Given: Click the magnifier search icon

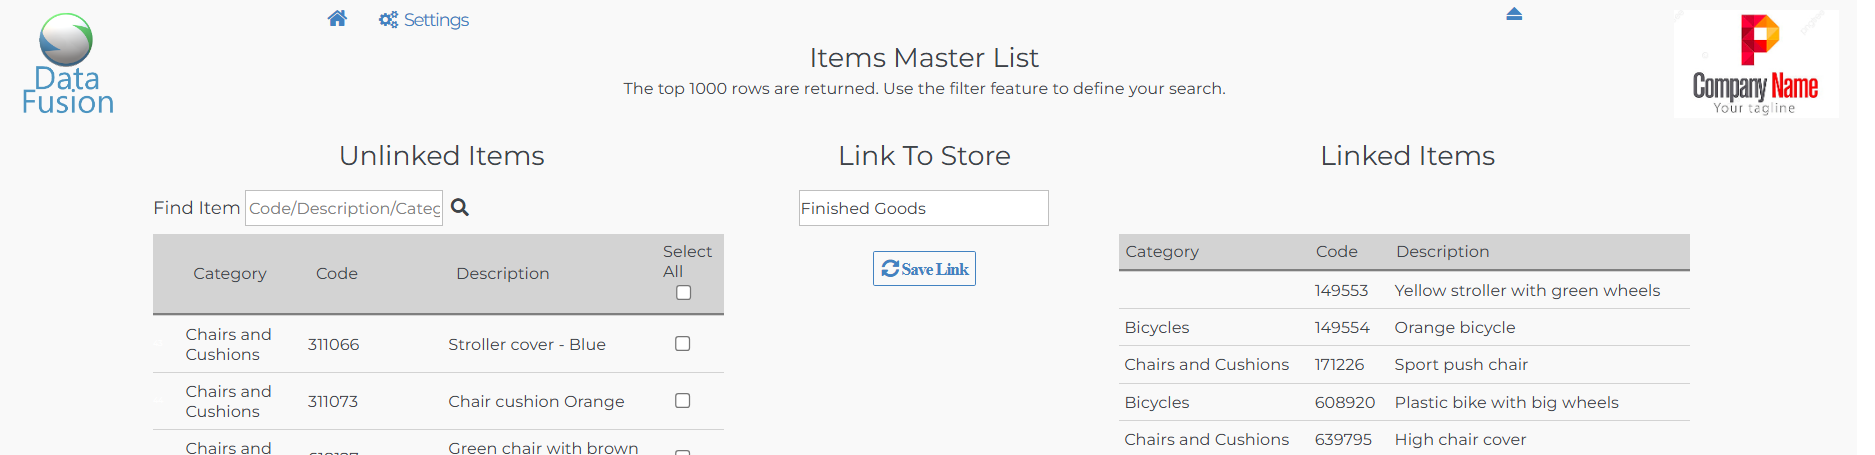Looking at the screenshot, I should (x=460, y=207).
